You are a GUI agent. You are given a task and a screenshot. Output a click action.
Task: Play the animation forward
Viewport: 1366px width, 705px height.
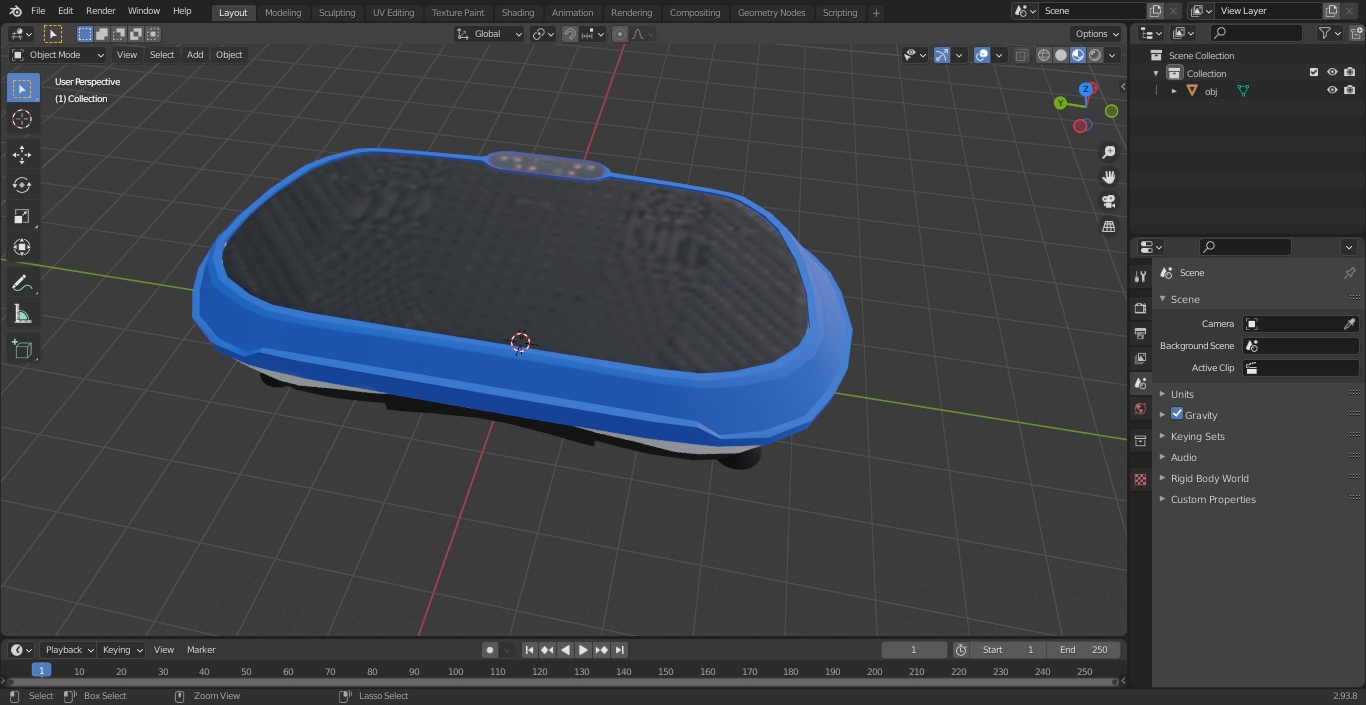pos(583,650)
